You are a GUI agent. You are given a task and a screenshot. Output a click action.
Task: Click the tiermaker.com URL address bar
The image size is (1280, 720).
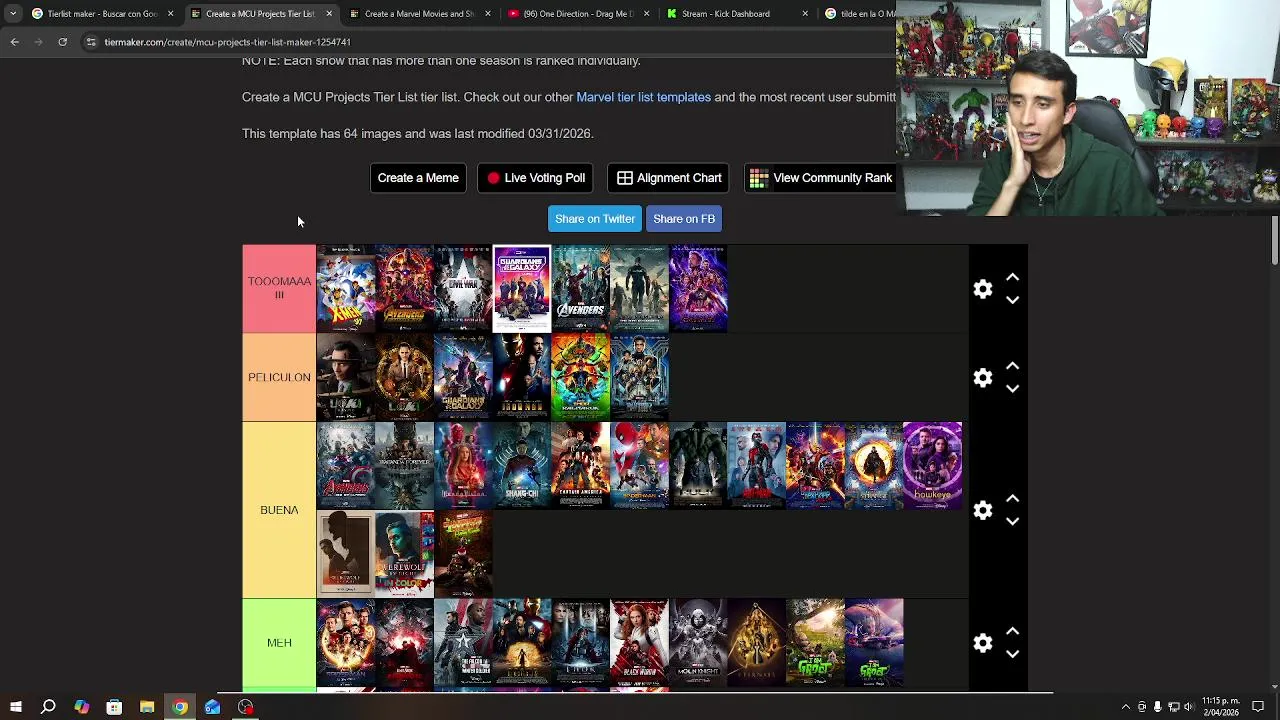(x=227, y=42)
